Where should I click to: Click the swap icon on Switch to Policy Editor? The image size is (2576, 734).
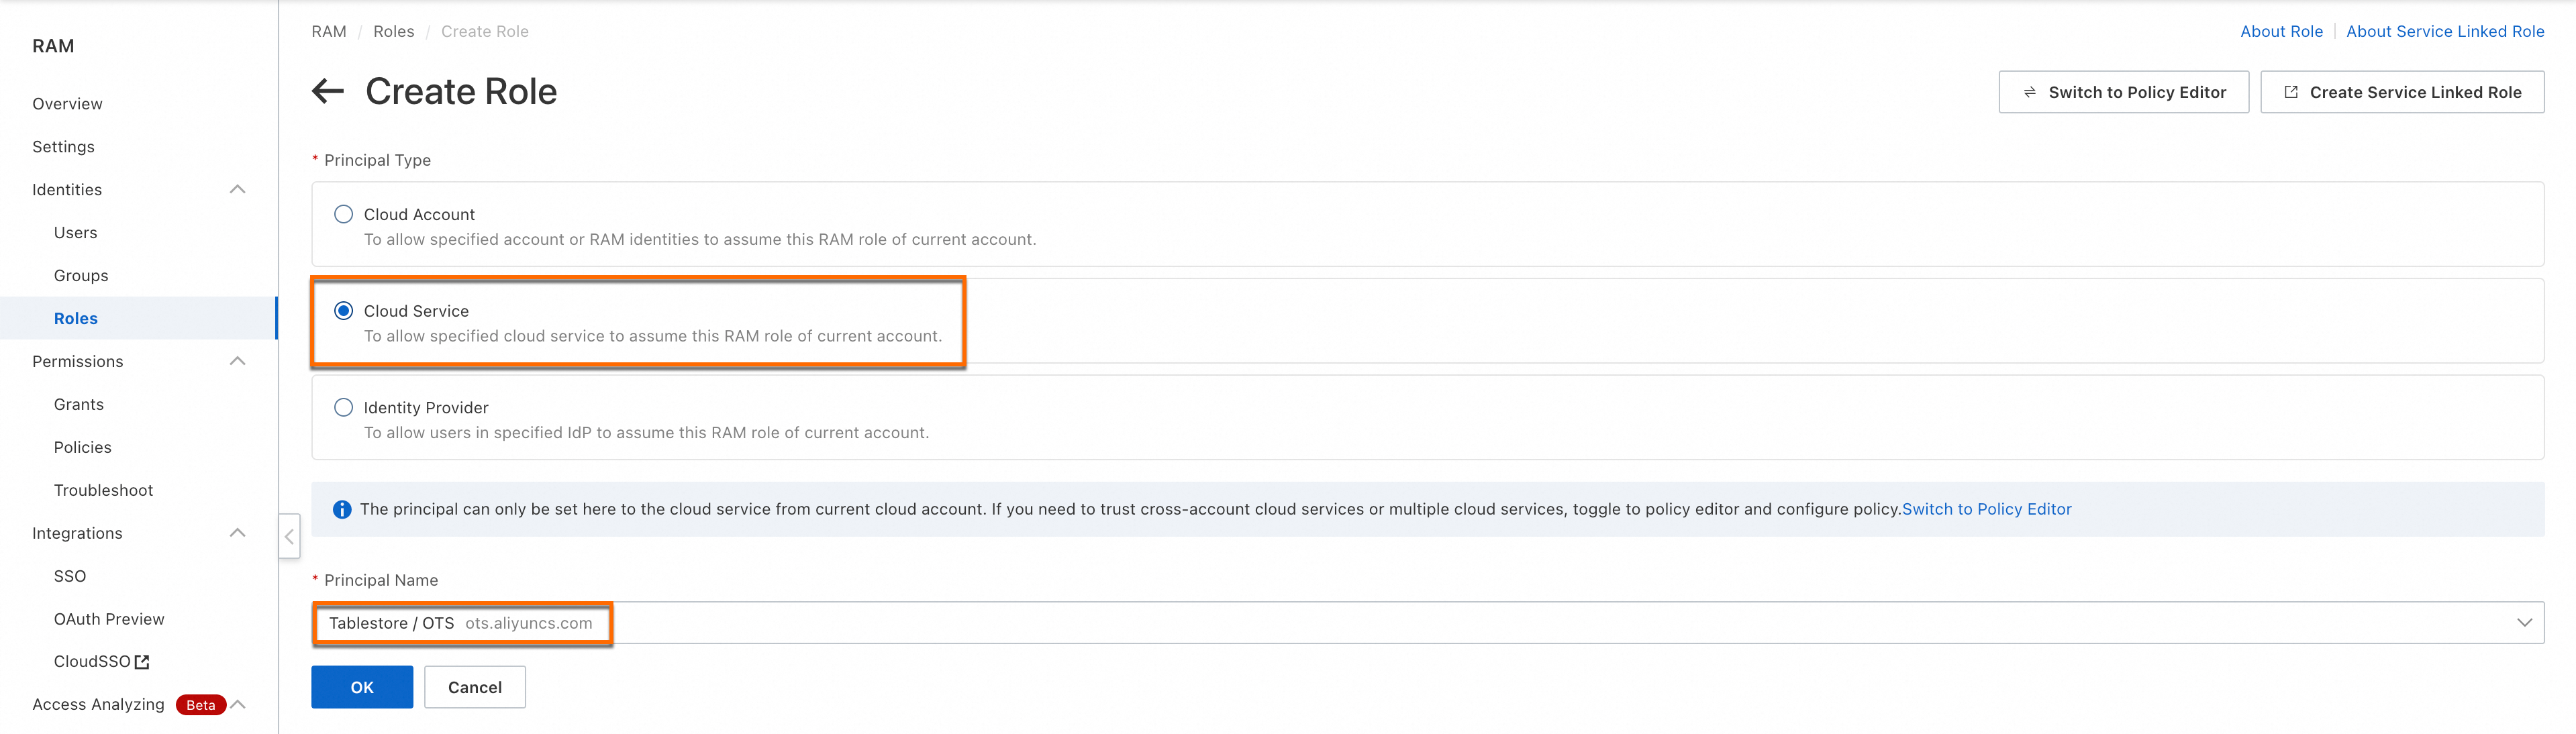[2029, 92]
